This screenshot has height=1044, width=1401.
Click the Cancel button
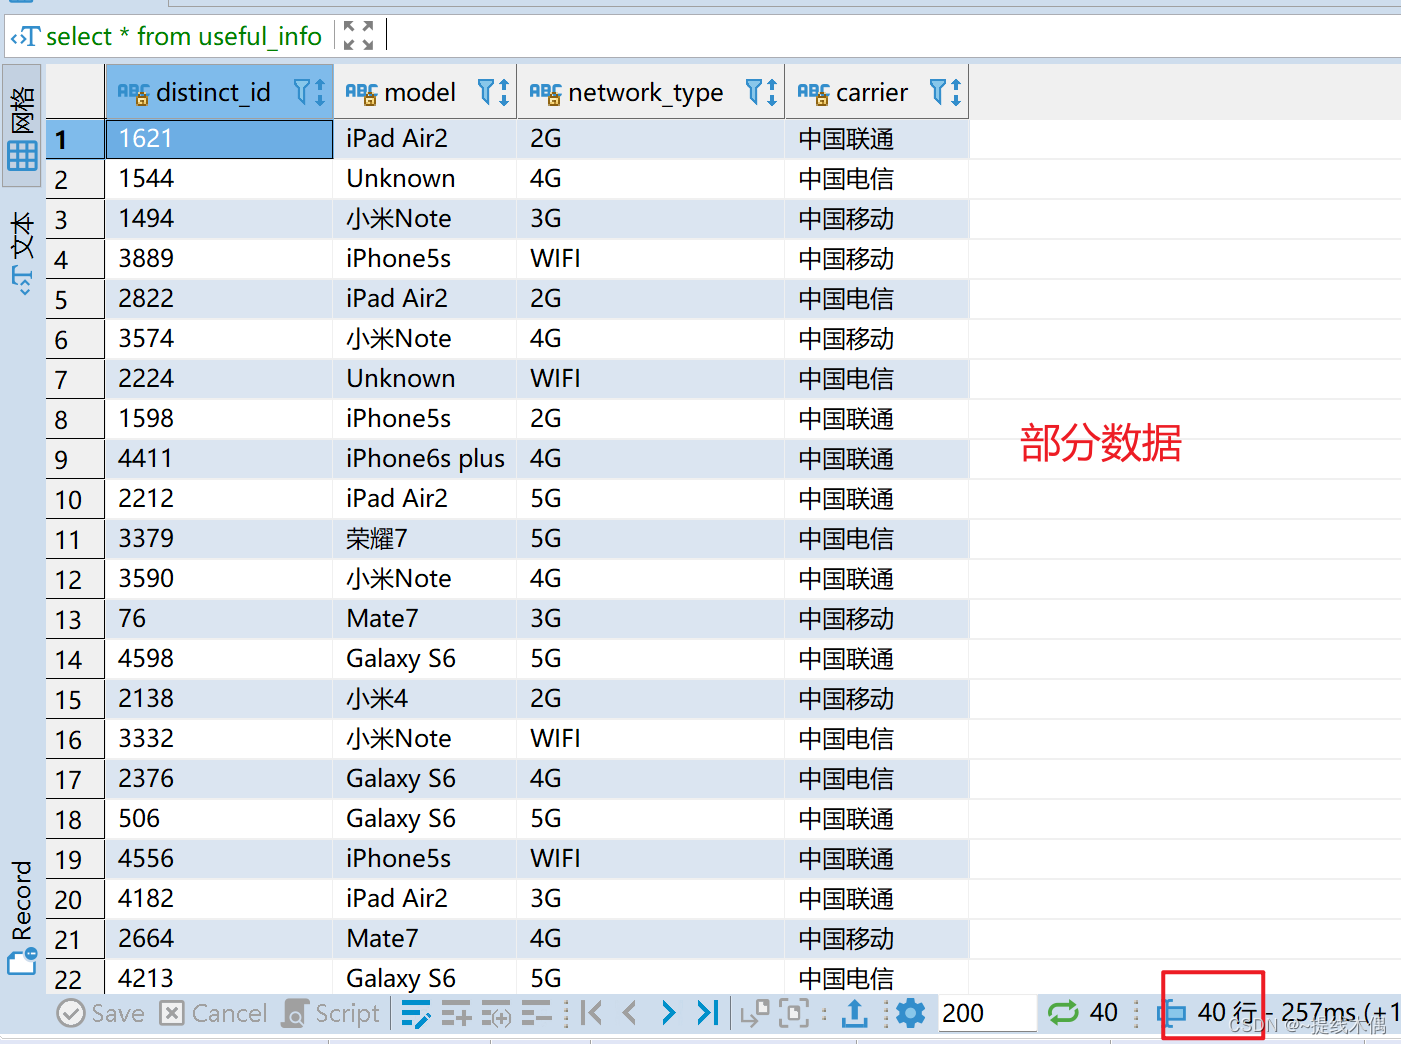(x=214, y=1013)
